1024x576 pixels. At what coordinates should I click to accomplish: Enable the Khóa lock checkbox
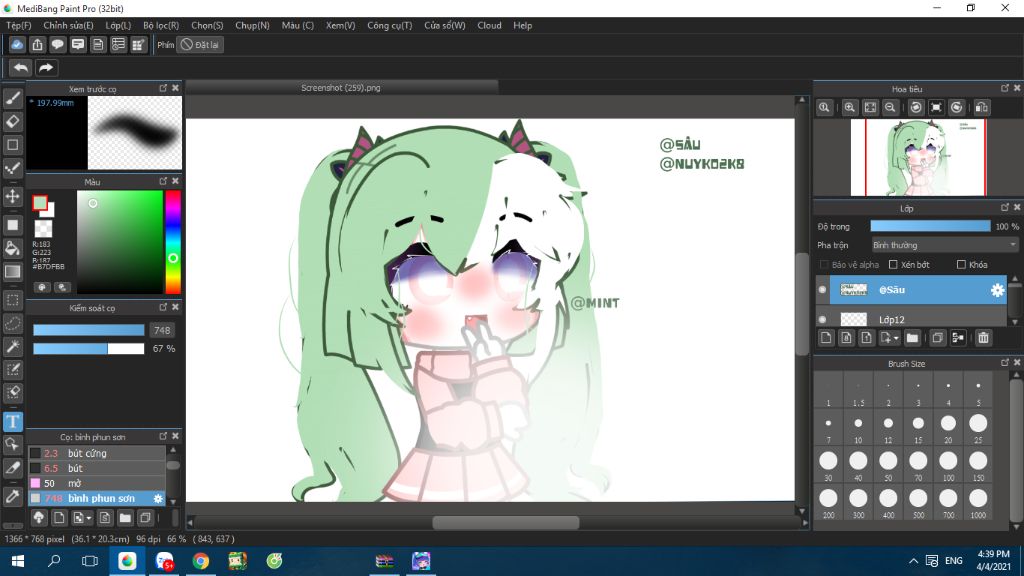point(961,264)
